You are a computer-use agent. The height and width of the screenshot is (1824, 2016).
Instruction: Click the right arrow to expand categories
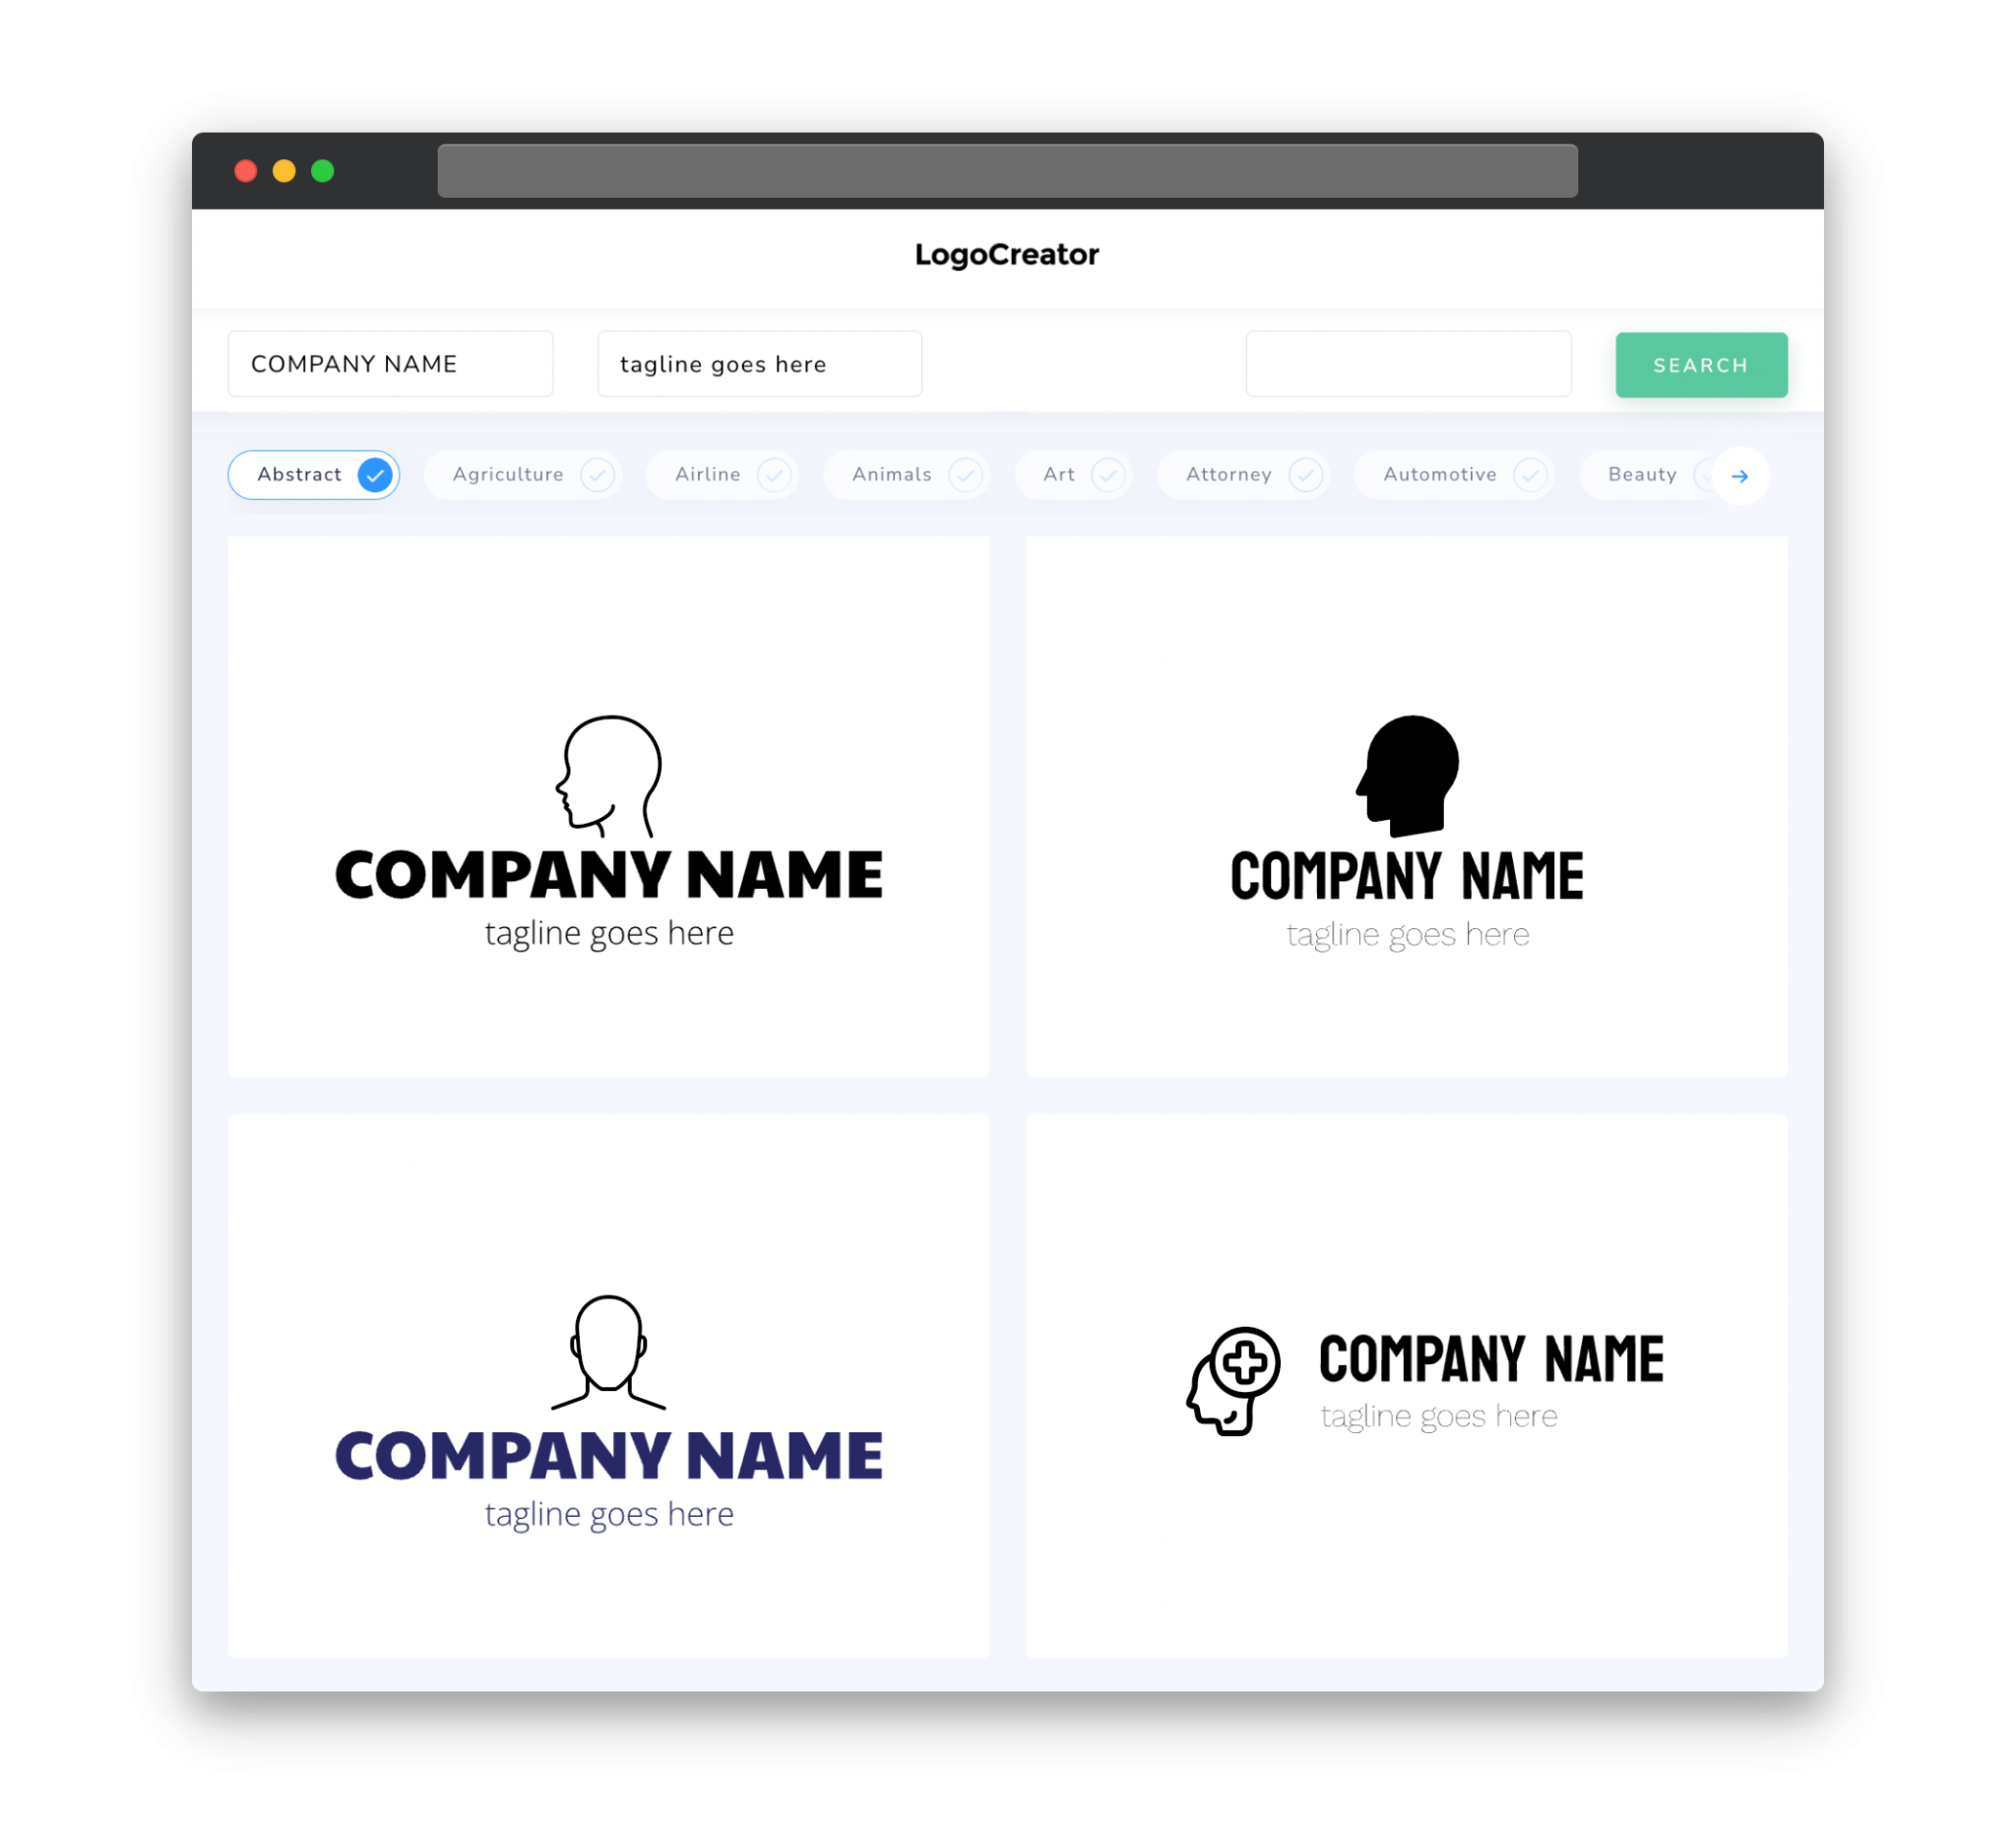(1740, 475)
